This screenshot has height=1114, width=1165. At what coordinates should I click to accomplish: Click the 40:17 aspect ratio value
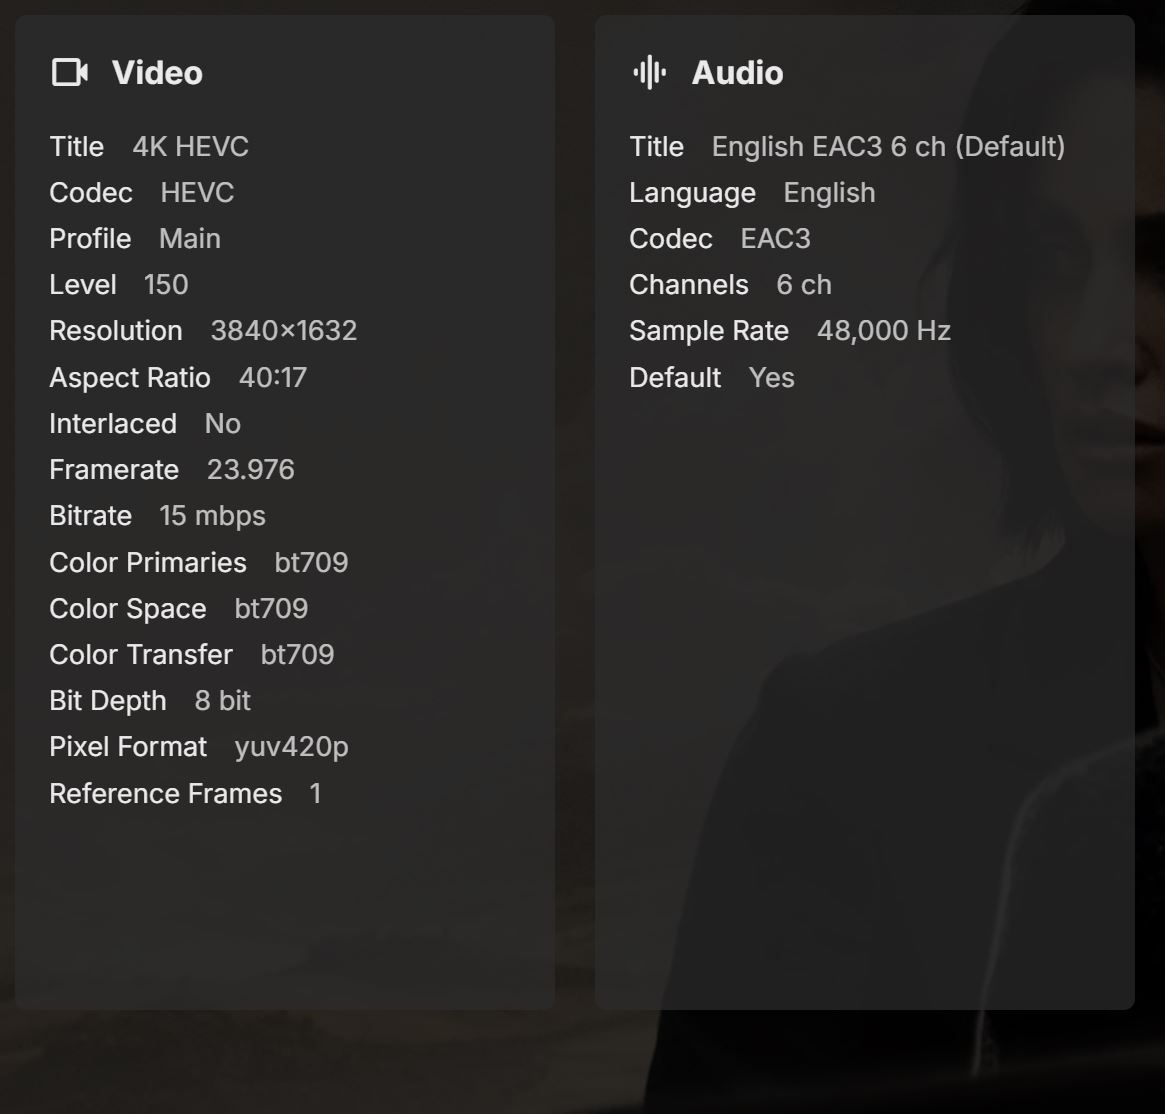tap(273, 378)
